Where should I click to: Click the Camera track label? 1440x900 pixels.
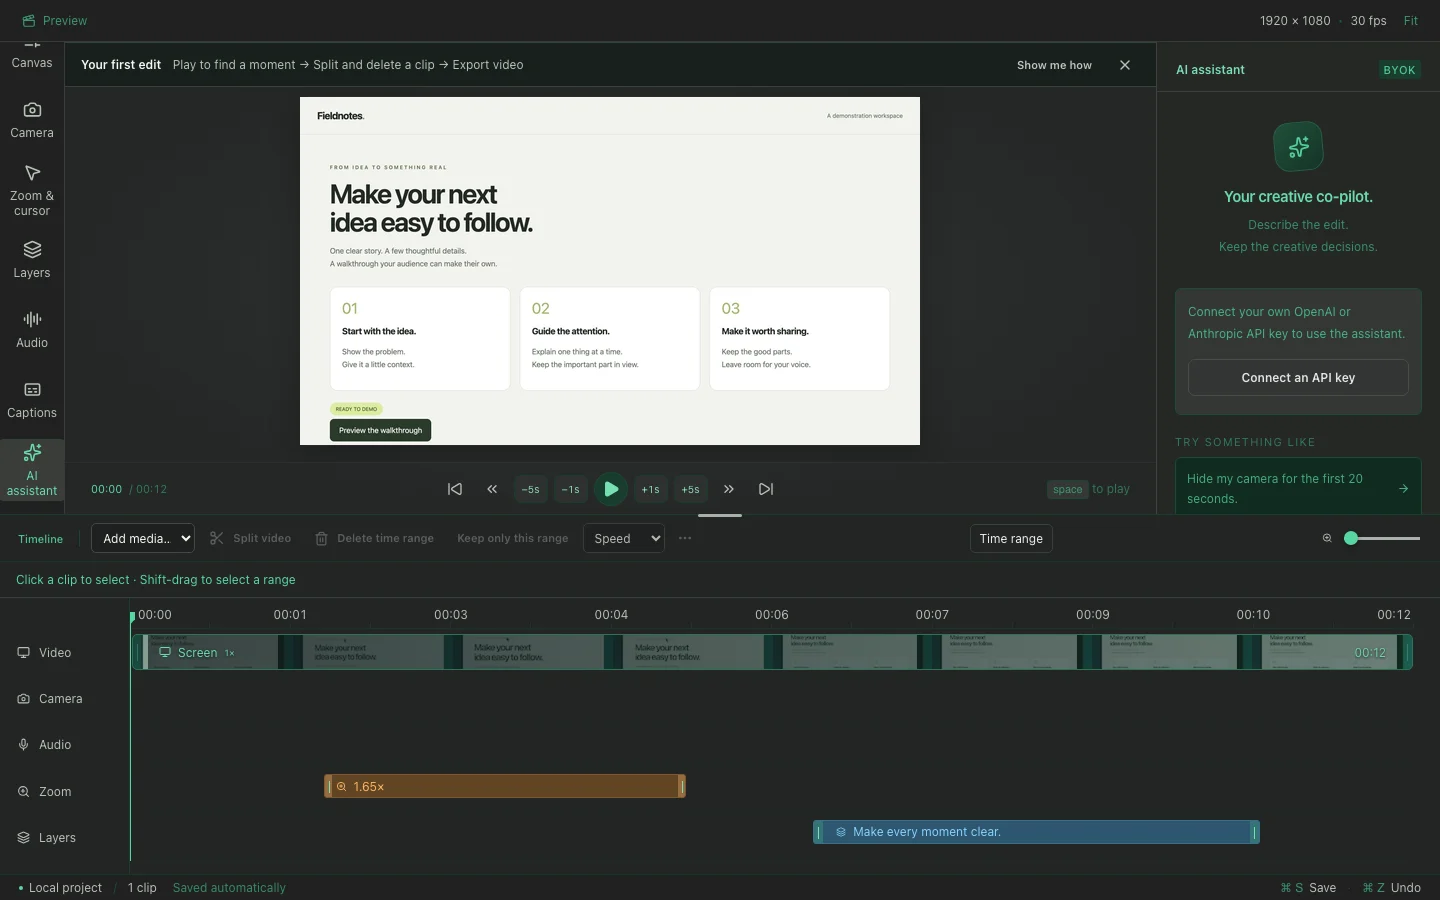[x=50, y=699]
